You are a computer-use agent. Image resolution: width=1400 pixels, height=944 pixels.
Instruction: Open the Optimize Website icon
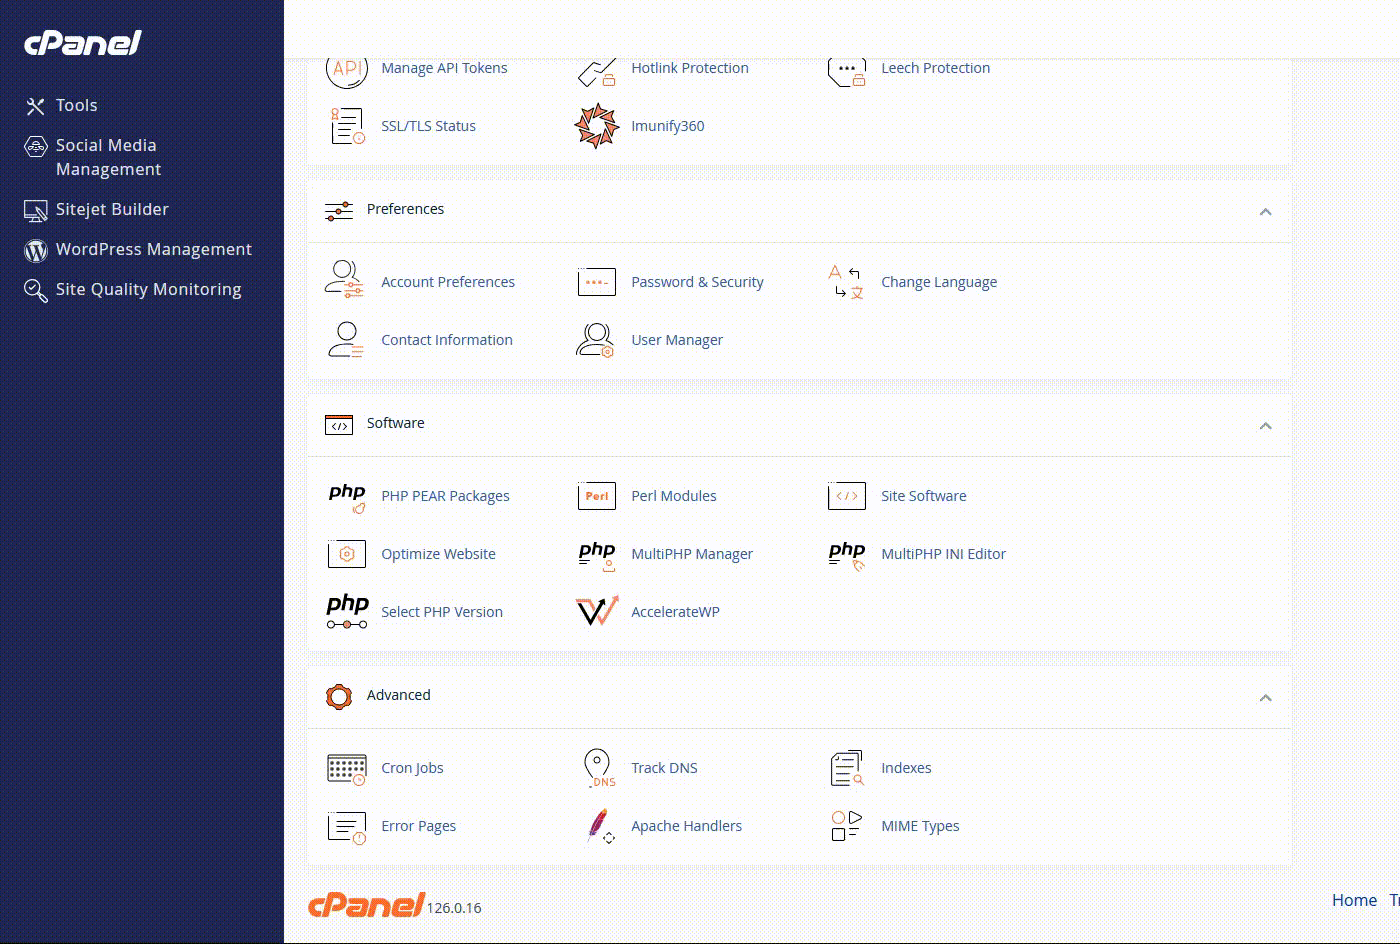pos(347,554)
